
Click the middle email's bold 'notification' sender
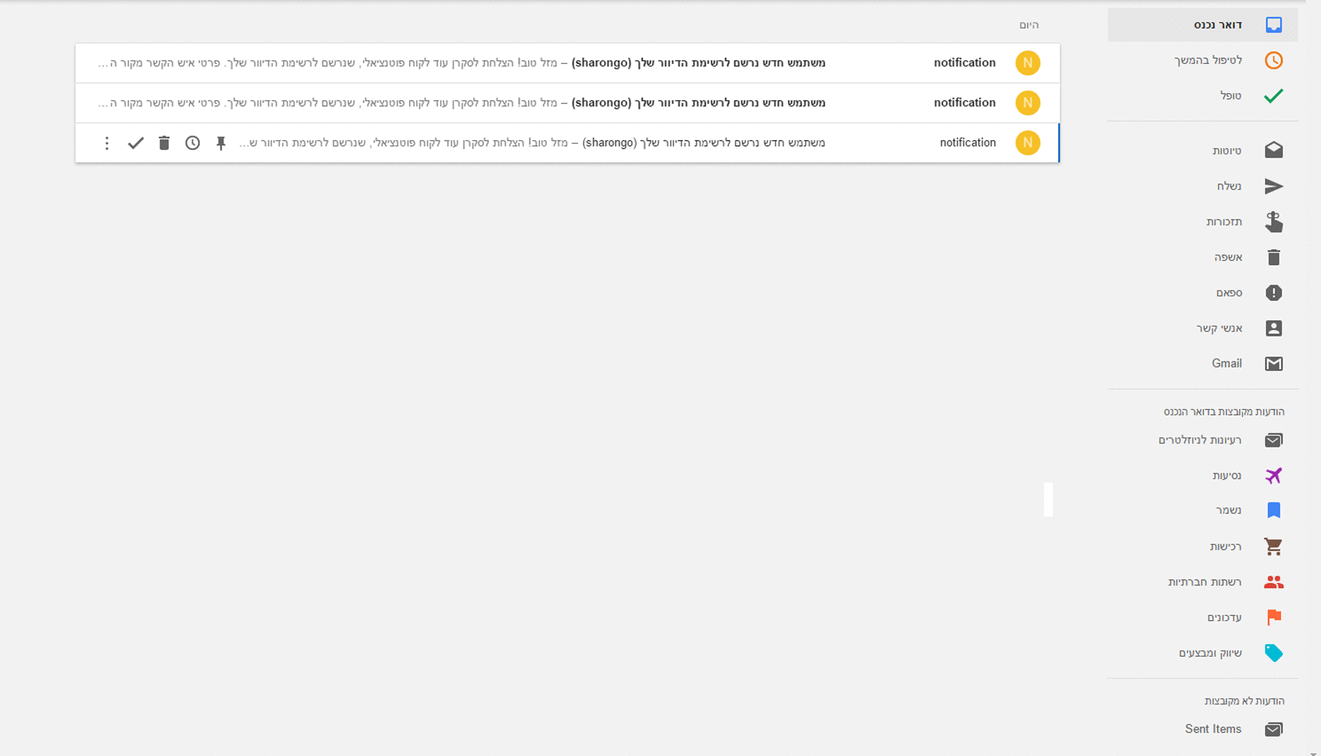(x=964, y=103)
